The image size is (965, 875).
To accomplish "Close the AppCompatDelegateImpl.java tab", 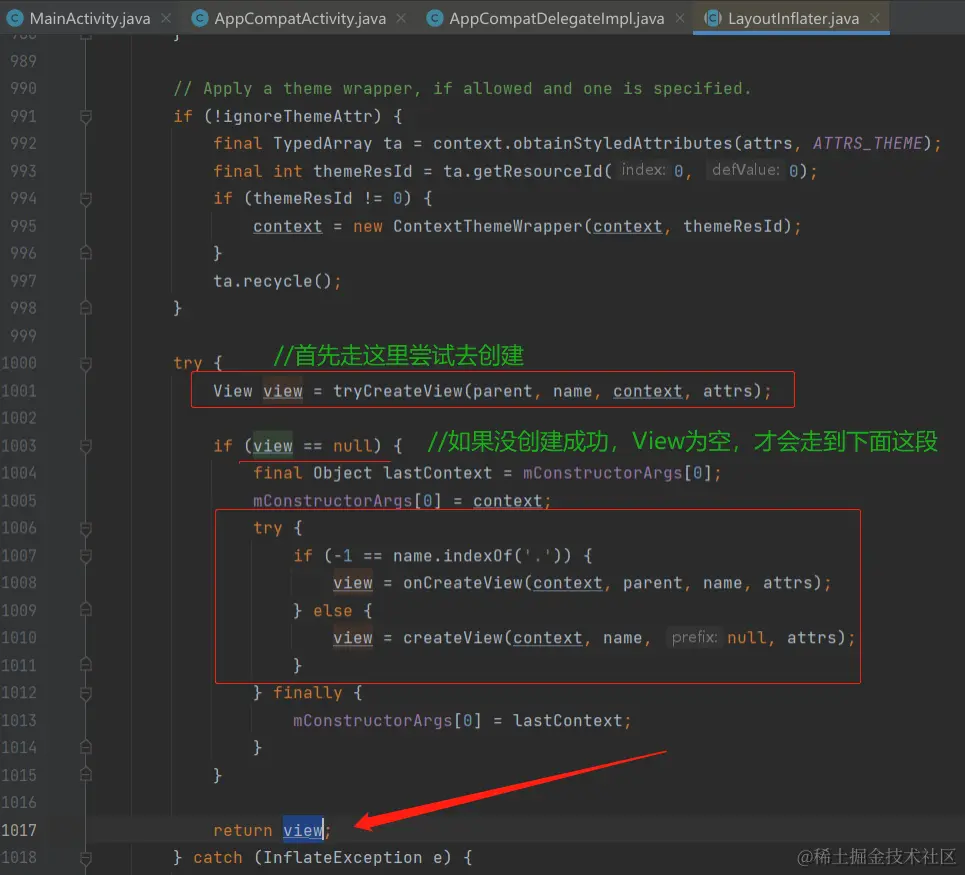I will click(x=680, y=18).
